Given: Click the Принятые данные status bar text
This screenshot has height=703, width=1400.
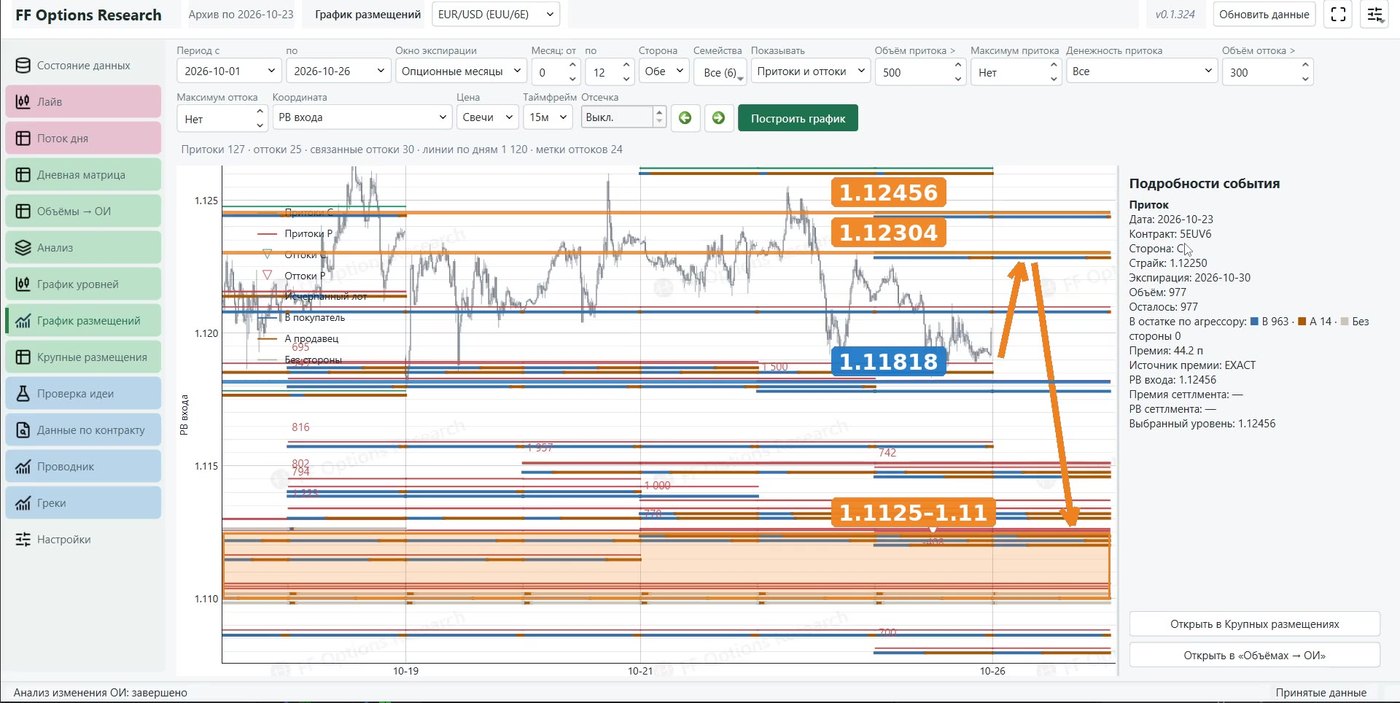Looking at the screenshot, I should click(1320, 692).
